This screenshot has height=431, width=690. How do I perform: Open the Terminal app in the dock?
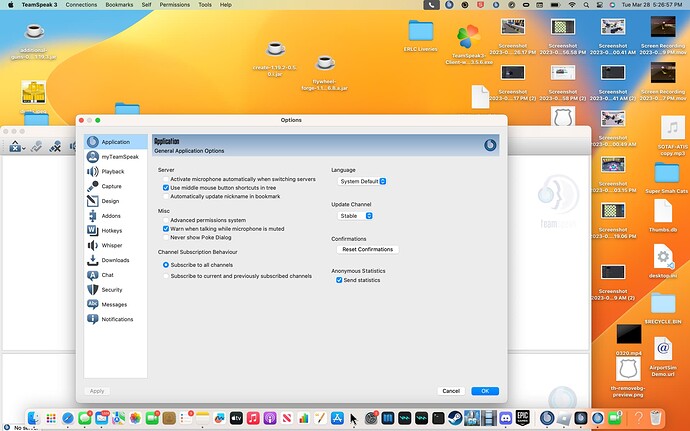(x=438, y=418)
